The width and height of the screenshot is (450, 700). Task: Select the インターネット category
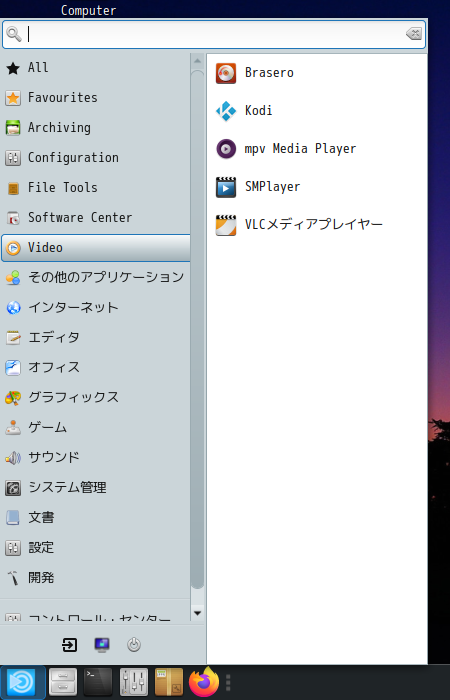[x=96, y=308]
